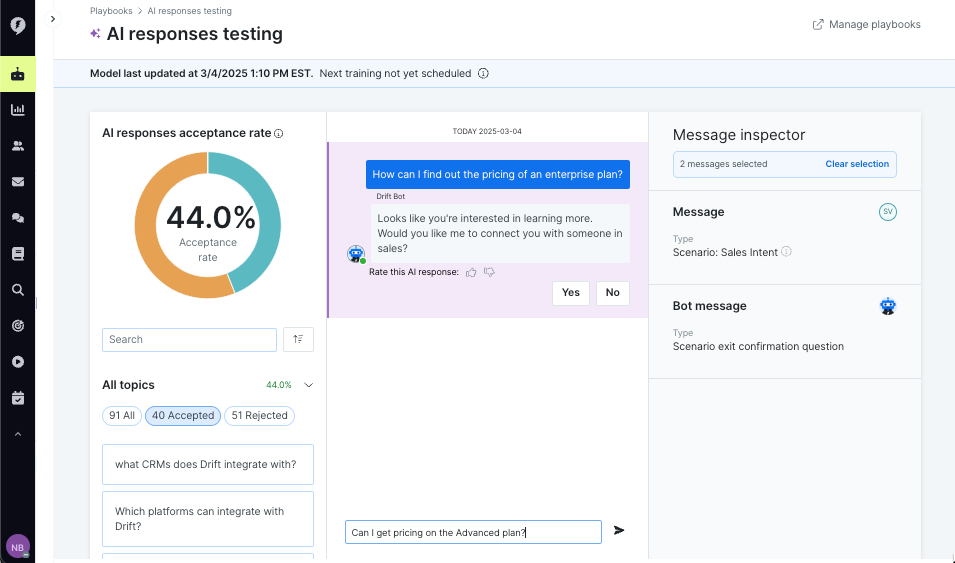This screenshot has height=563, width=955.
Task: Select 'what CRMs does Drift integrate with?' question
Action: click(208, 464)
